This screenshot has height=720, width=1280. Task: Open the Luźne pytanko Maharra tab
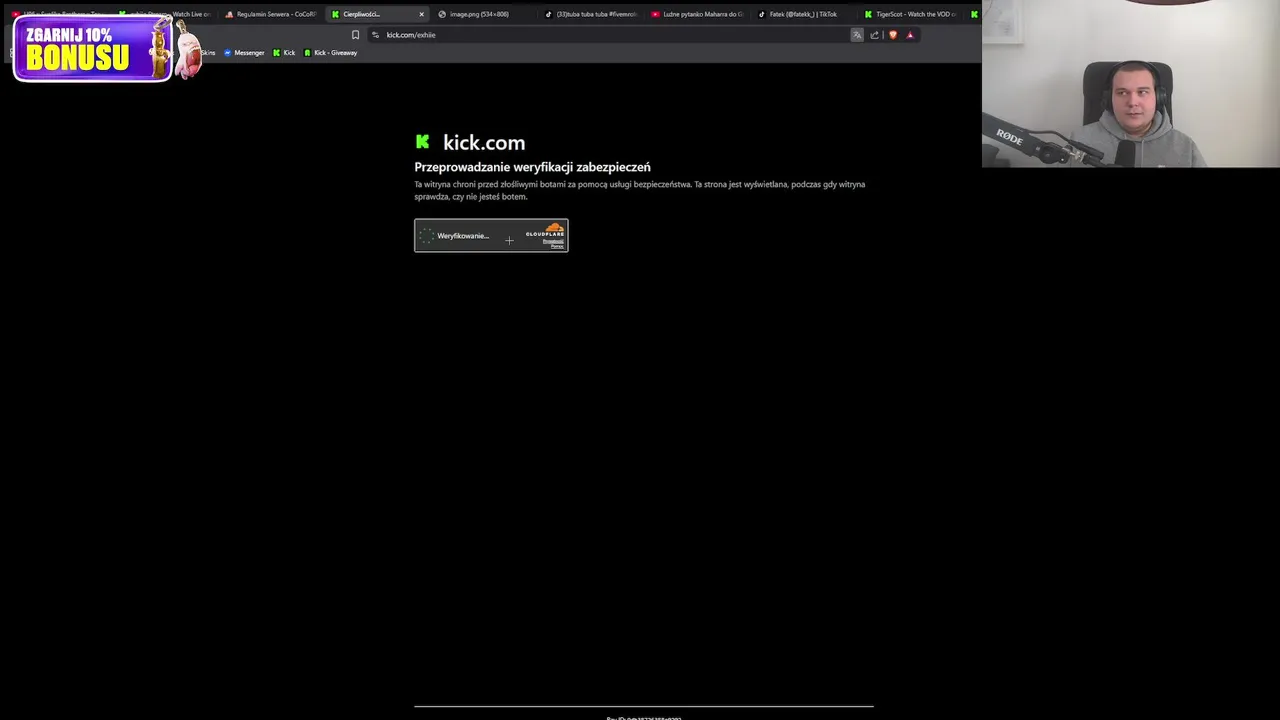(697, 14)
